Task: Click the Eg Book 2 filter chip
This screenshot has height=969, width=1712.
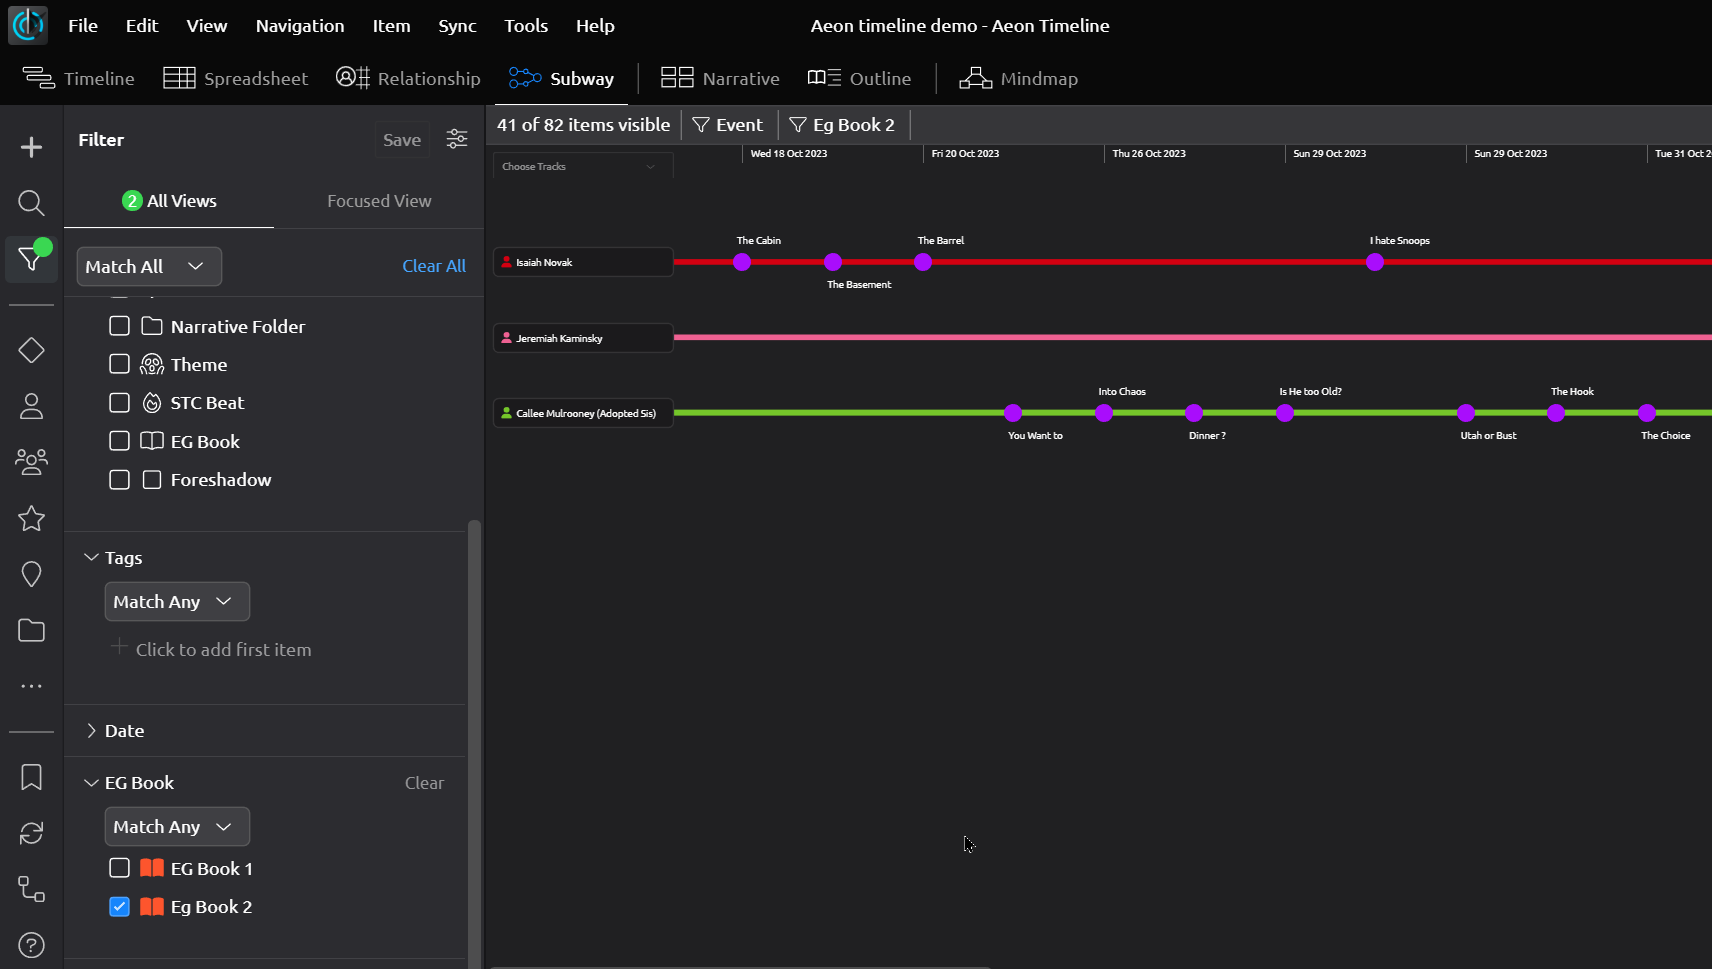Action: point(842,125)
